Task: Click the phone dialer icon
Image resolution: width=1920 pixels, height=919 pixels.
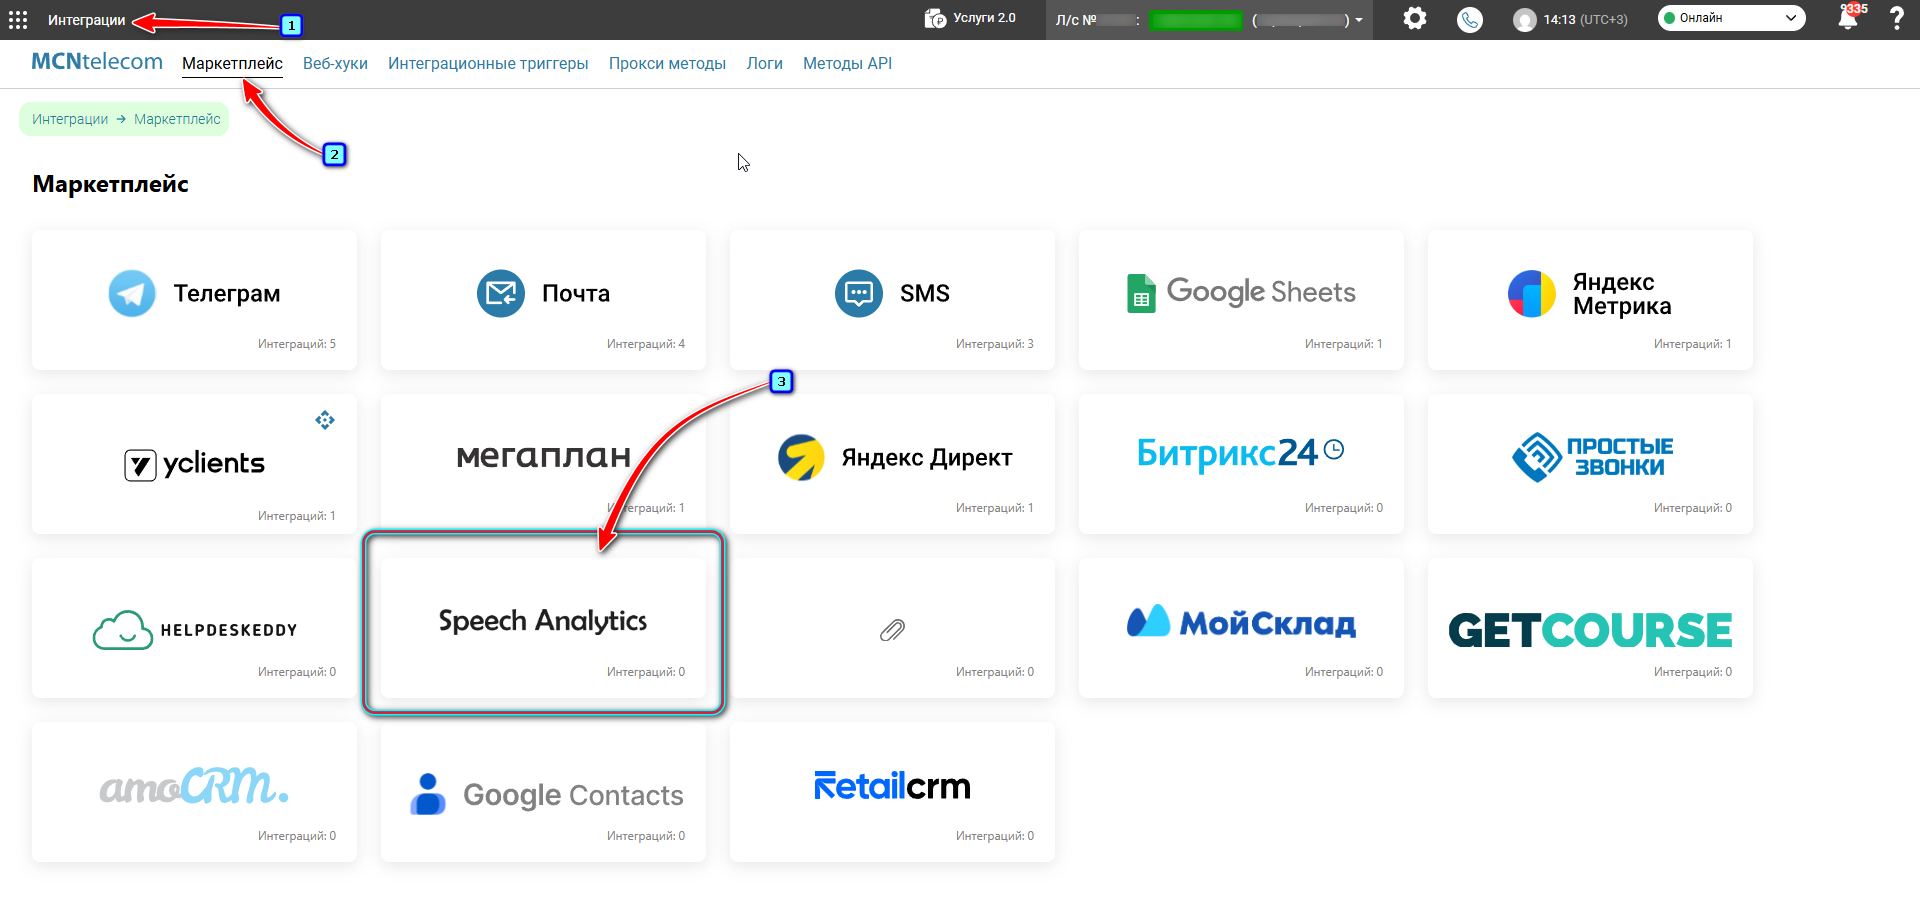Action: pyautogui.click(x=1469, y=20)
